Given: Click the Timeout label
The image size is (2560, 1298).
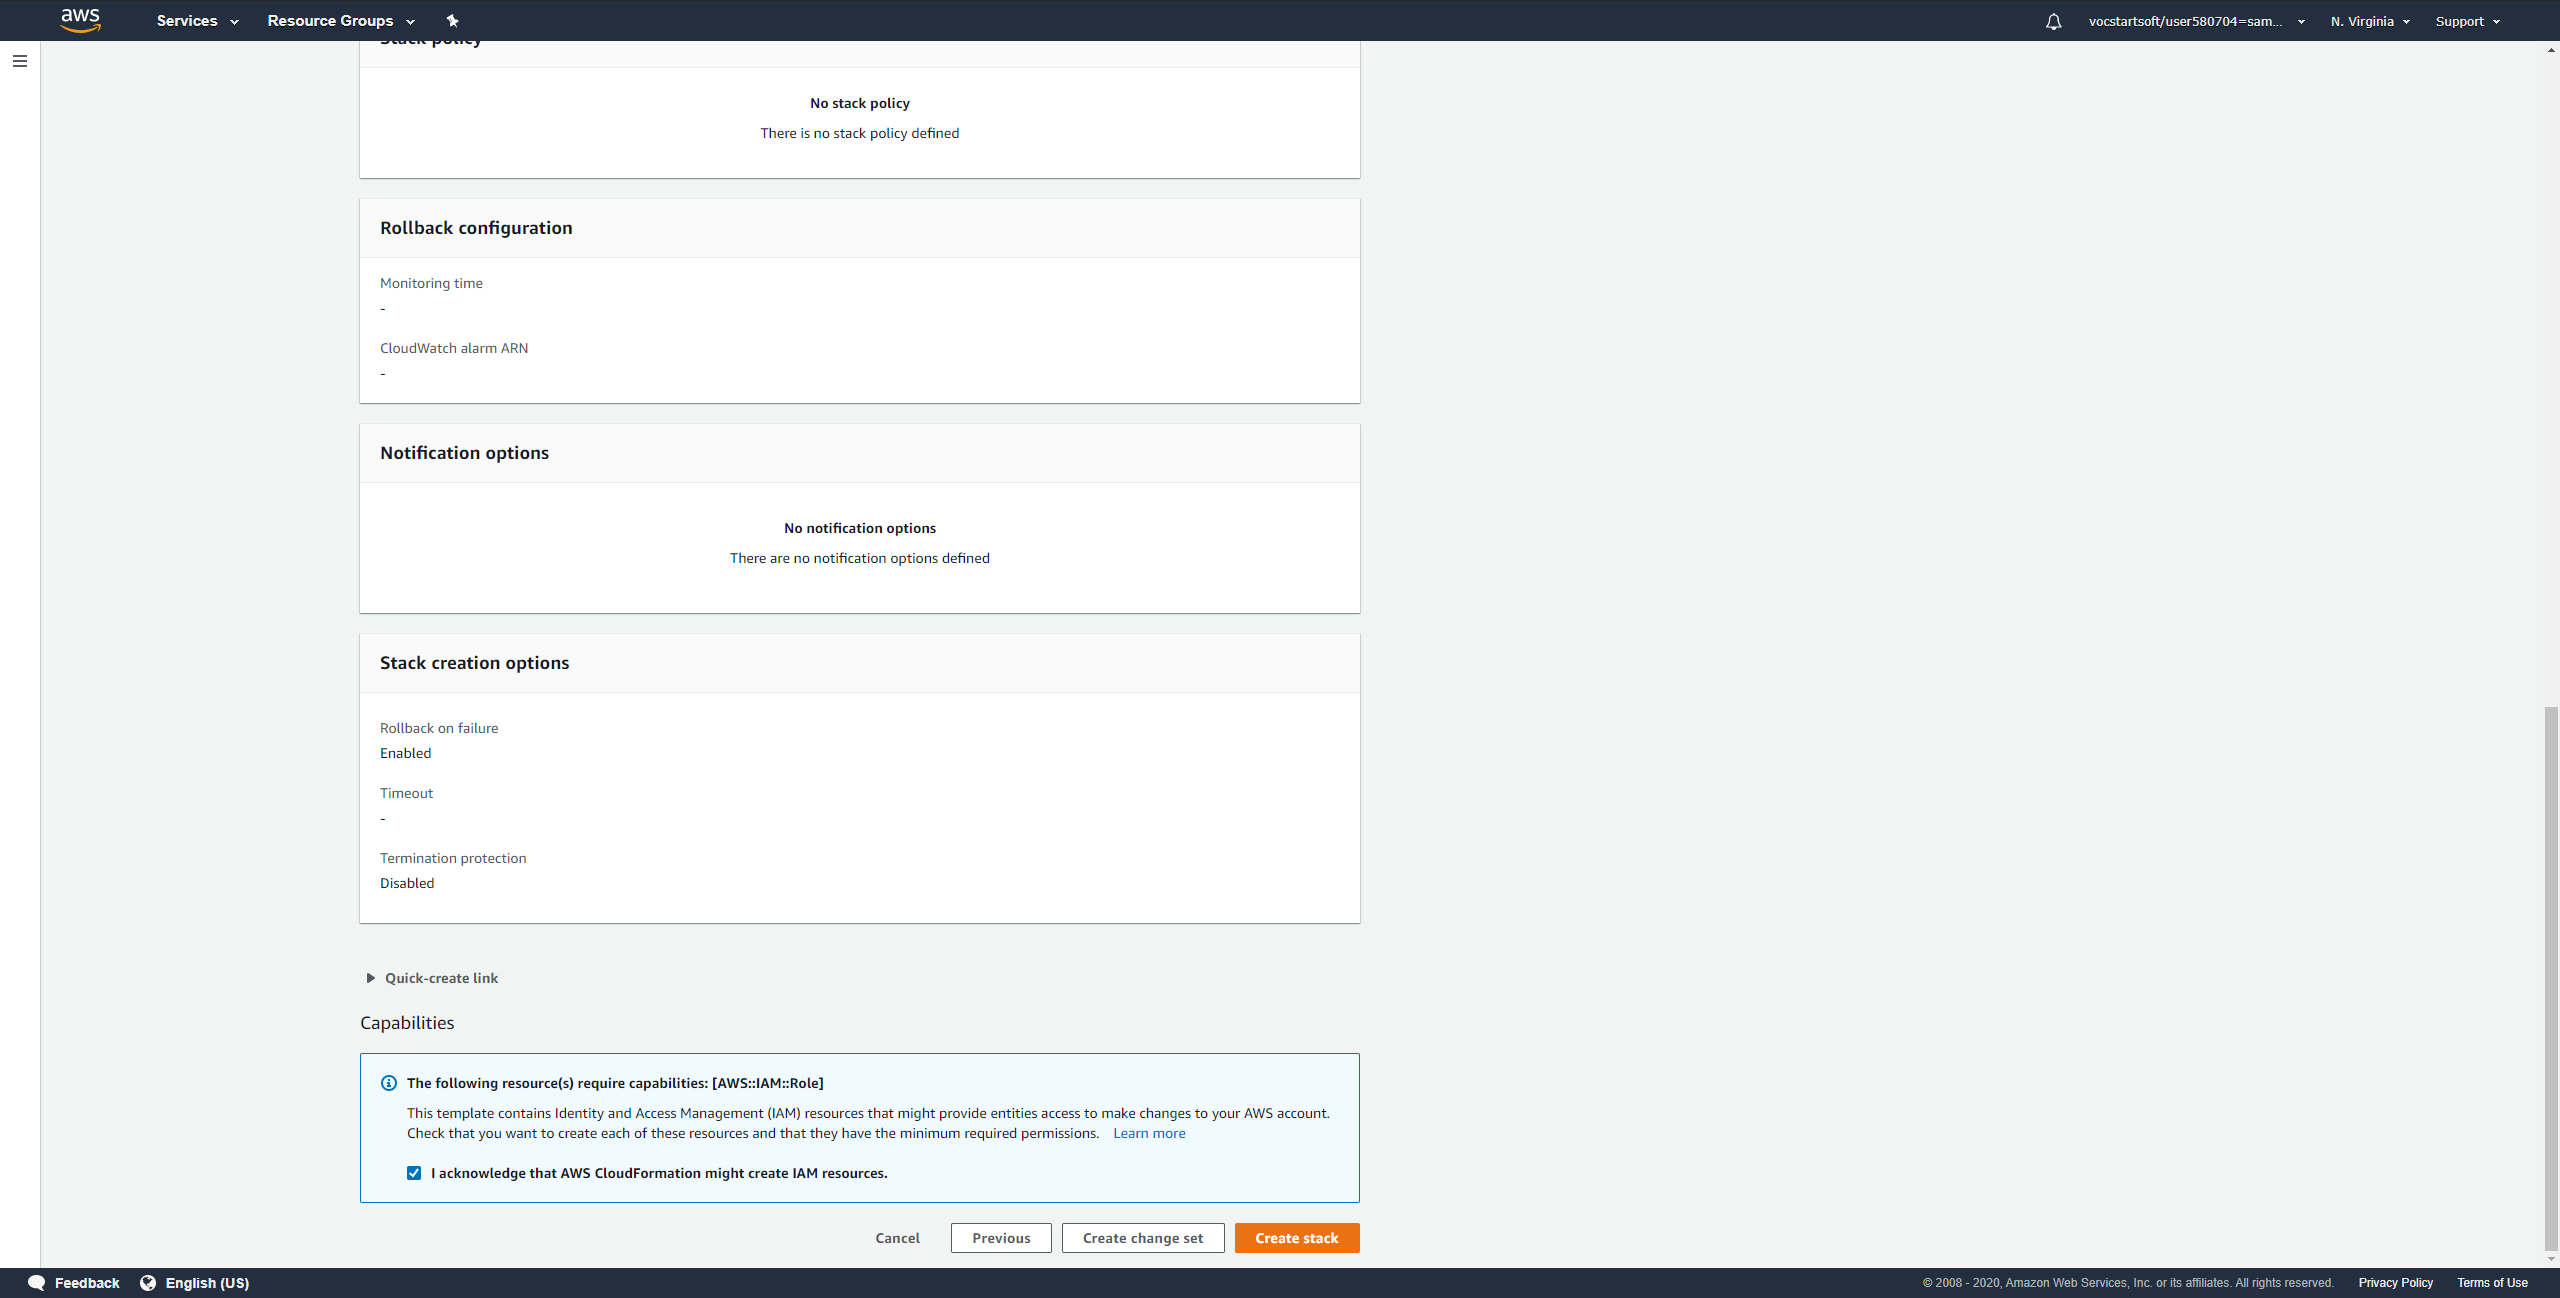Looking at the screenshot, I should tap(406, 793).
